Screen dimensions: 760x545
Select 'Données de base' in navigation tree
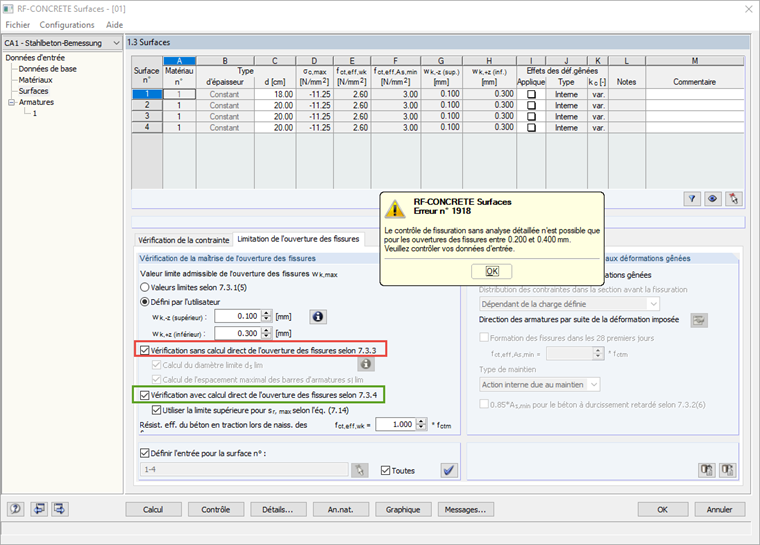[x=48, y=69]
